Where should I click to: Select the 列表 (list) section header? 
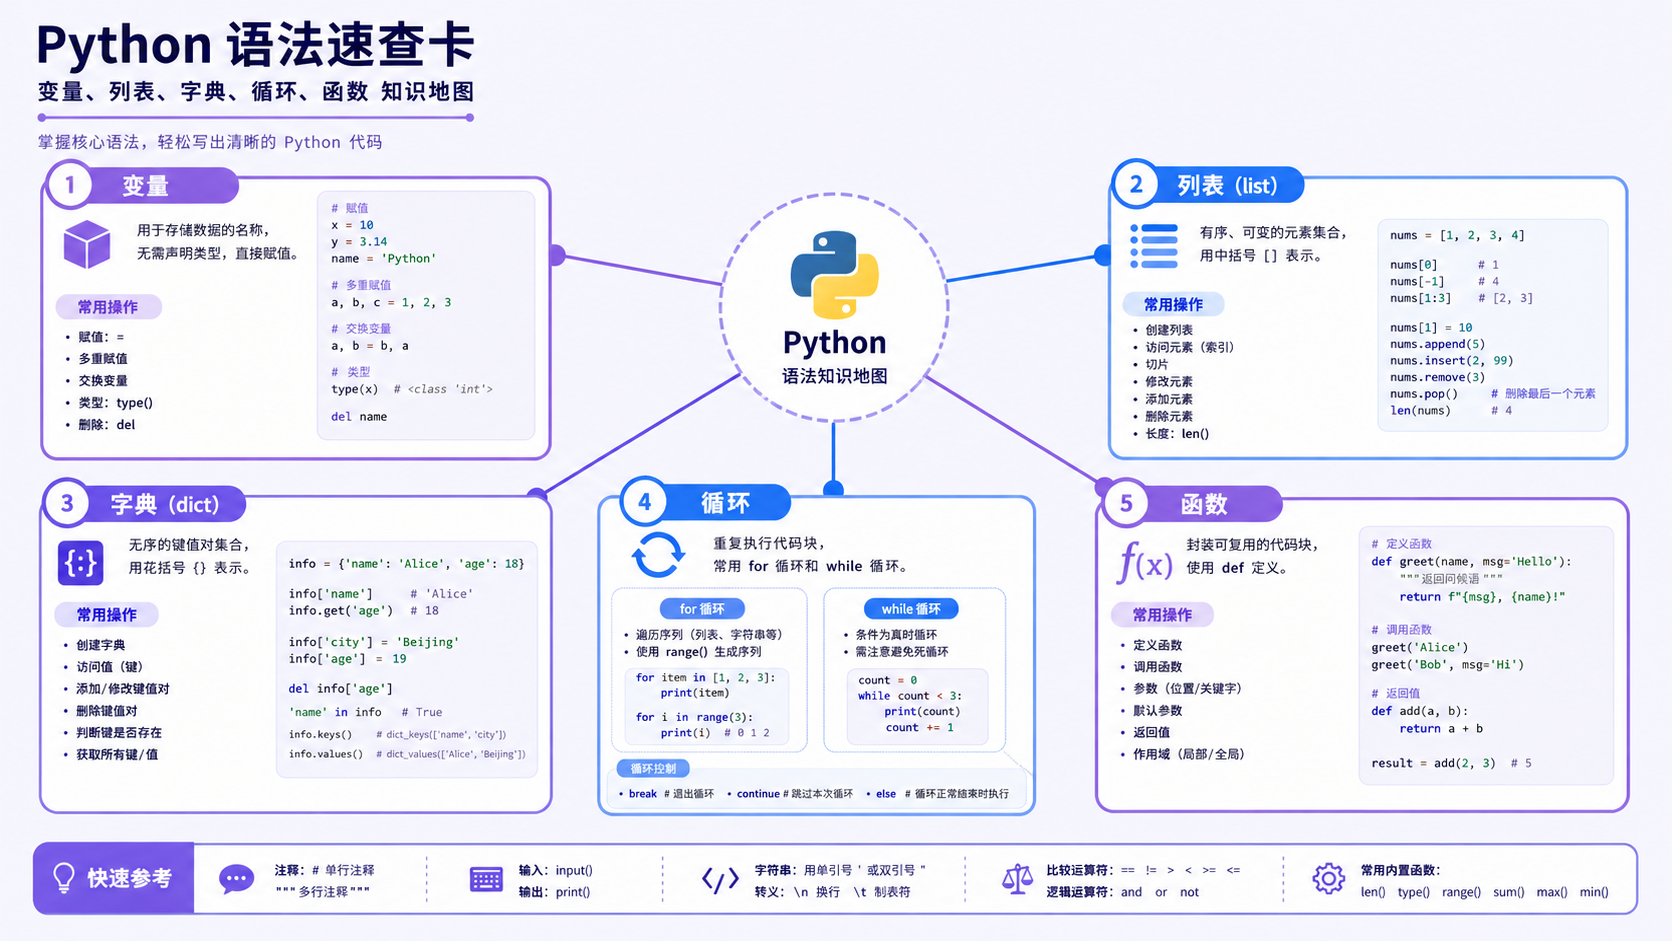click(x=1227, y=185)
